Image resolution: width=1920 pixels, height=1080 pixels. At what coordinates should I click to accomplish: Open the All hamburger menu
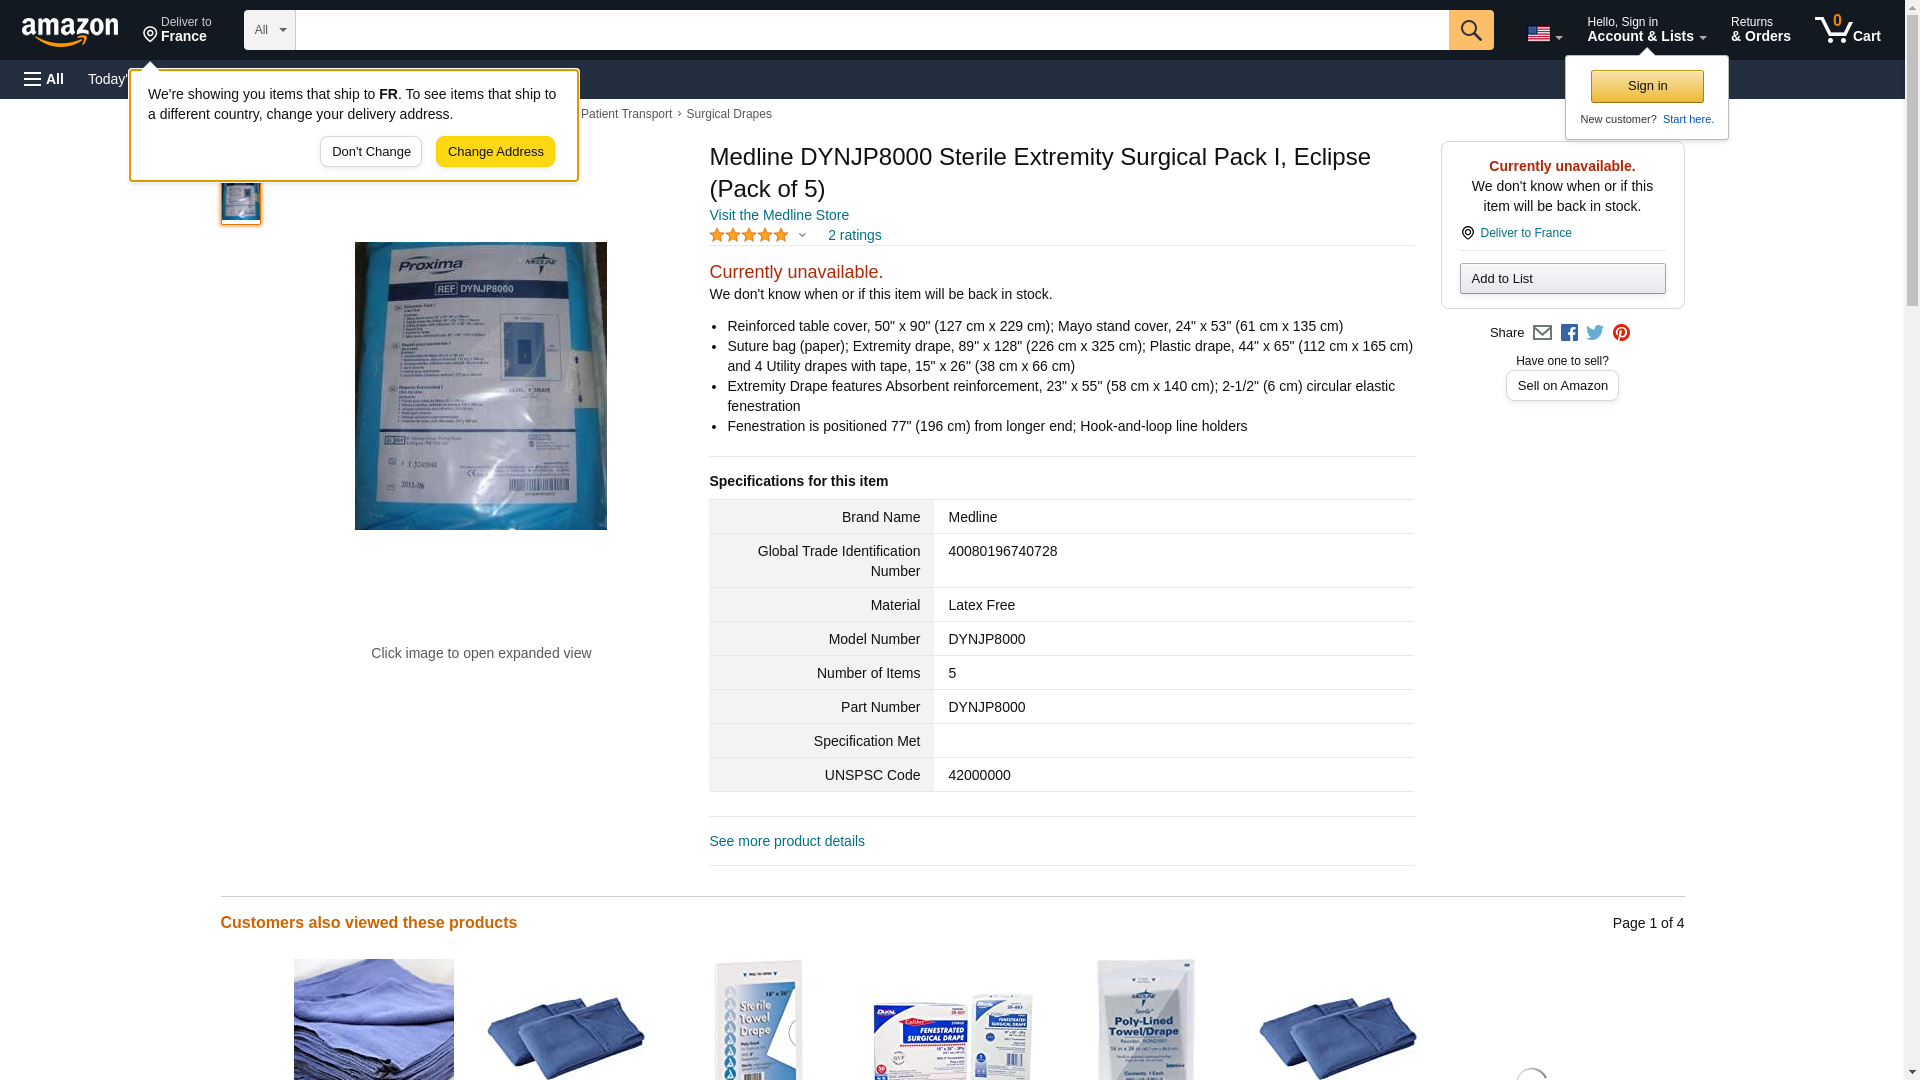pyautogui.click(x=44, y=79)
